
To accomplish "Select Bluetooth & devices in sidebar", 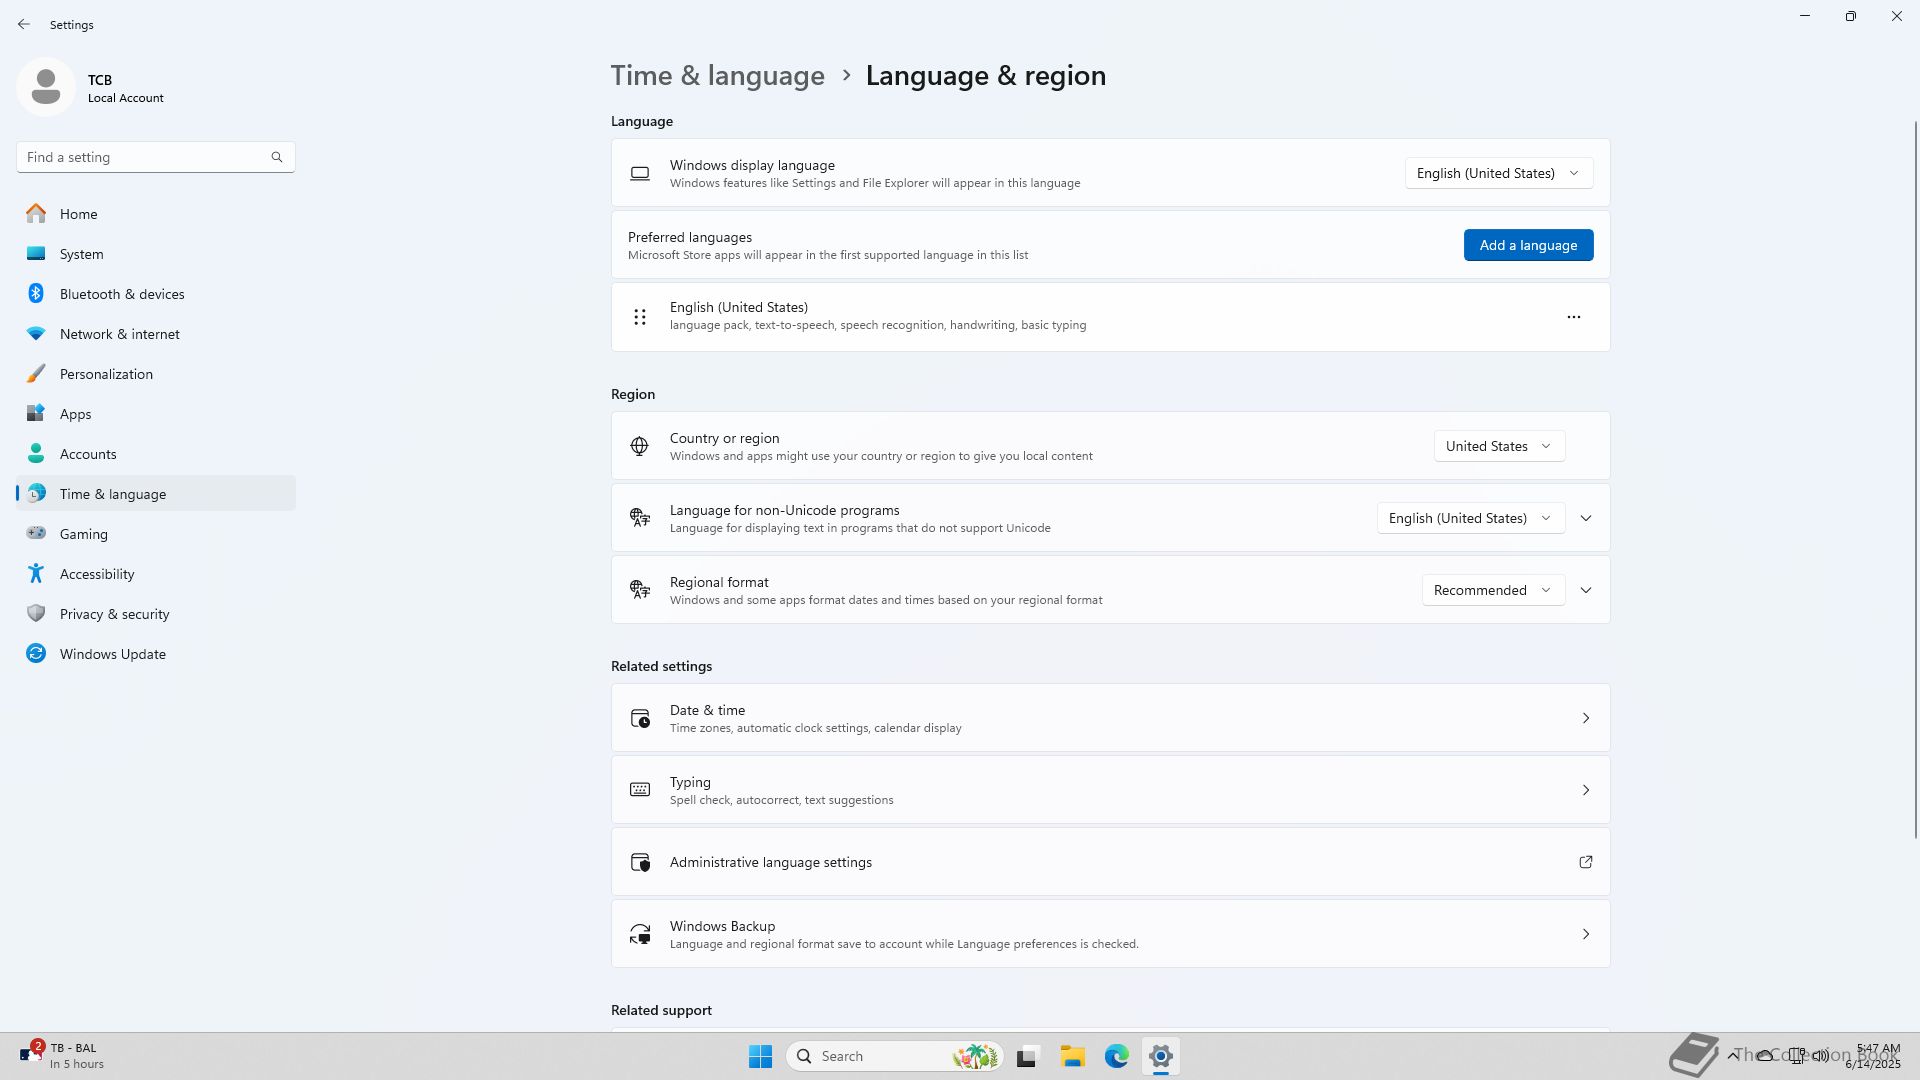I will coord(121,294).
